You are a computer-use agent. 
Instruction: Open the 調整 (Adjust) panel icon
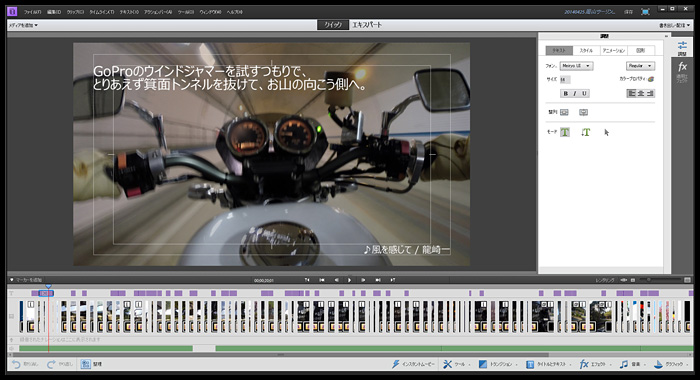click(682, 47)
